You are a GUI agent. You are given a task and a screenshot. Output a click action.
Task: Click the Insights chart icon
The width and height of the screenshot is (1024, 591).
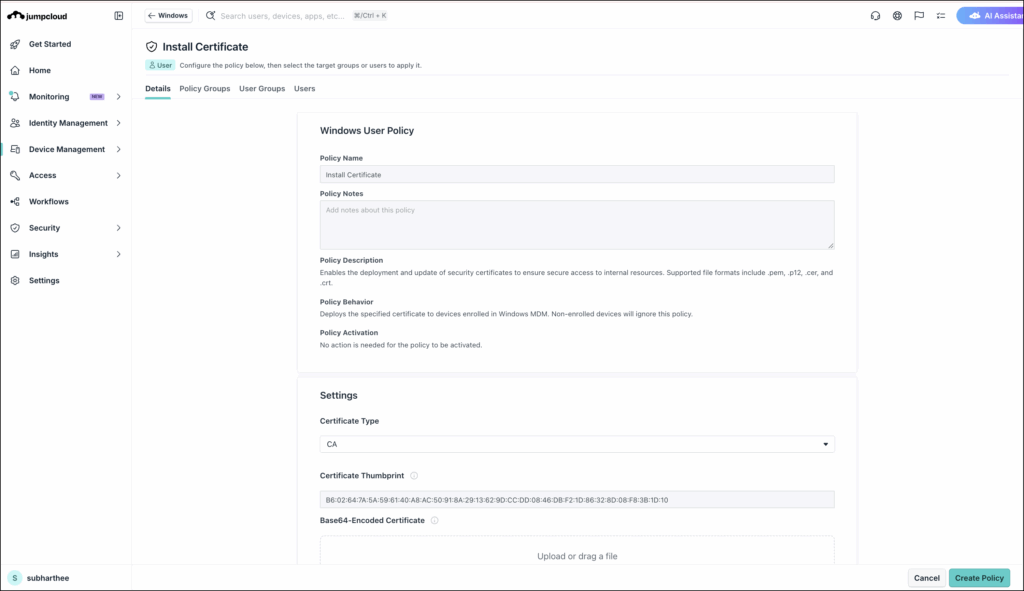click(15, 254)
